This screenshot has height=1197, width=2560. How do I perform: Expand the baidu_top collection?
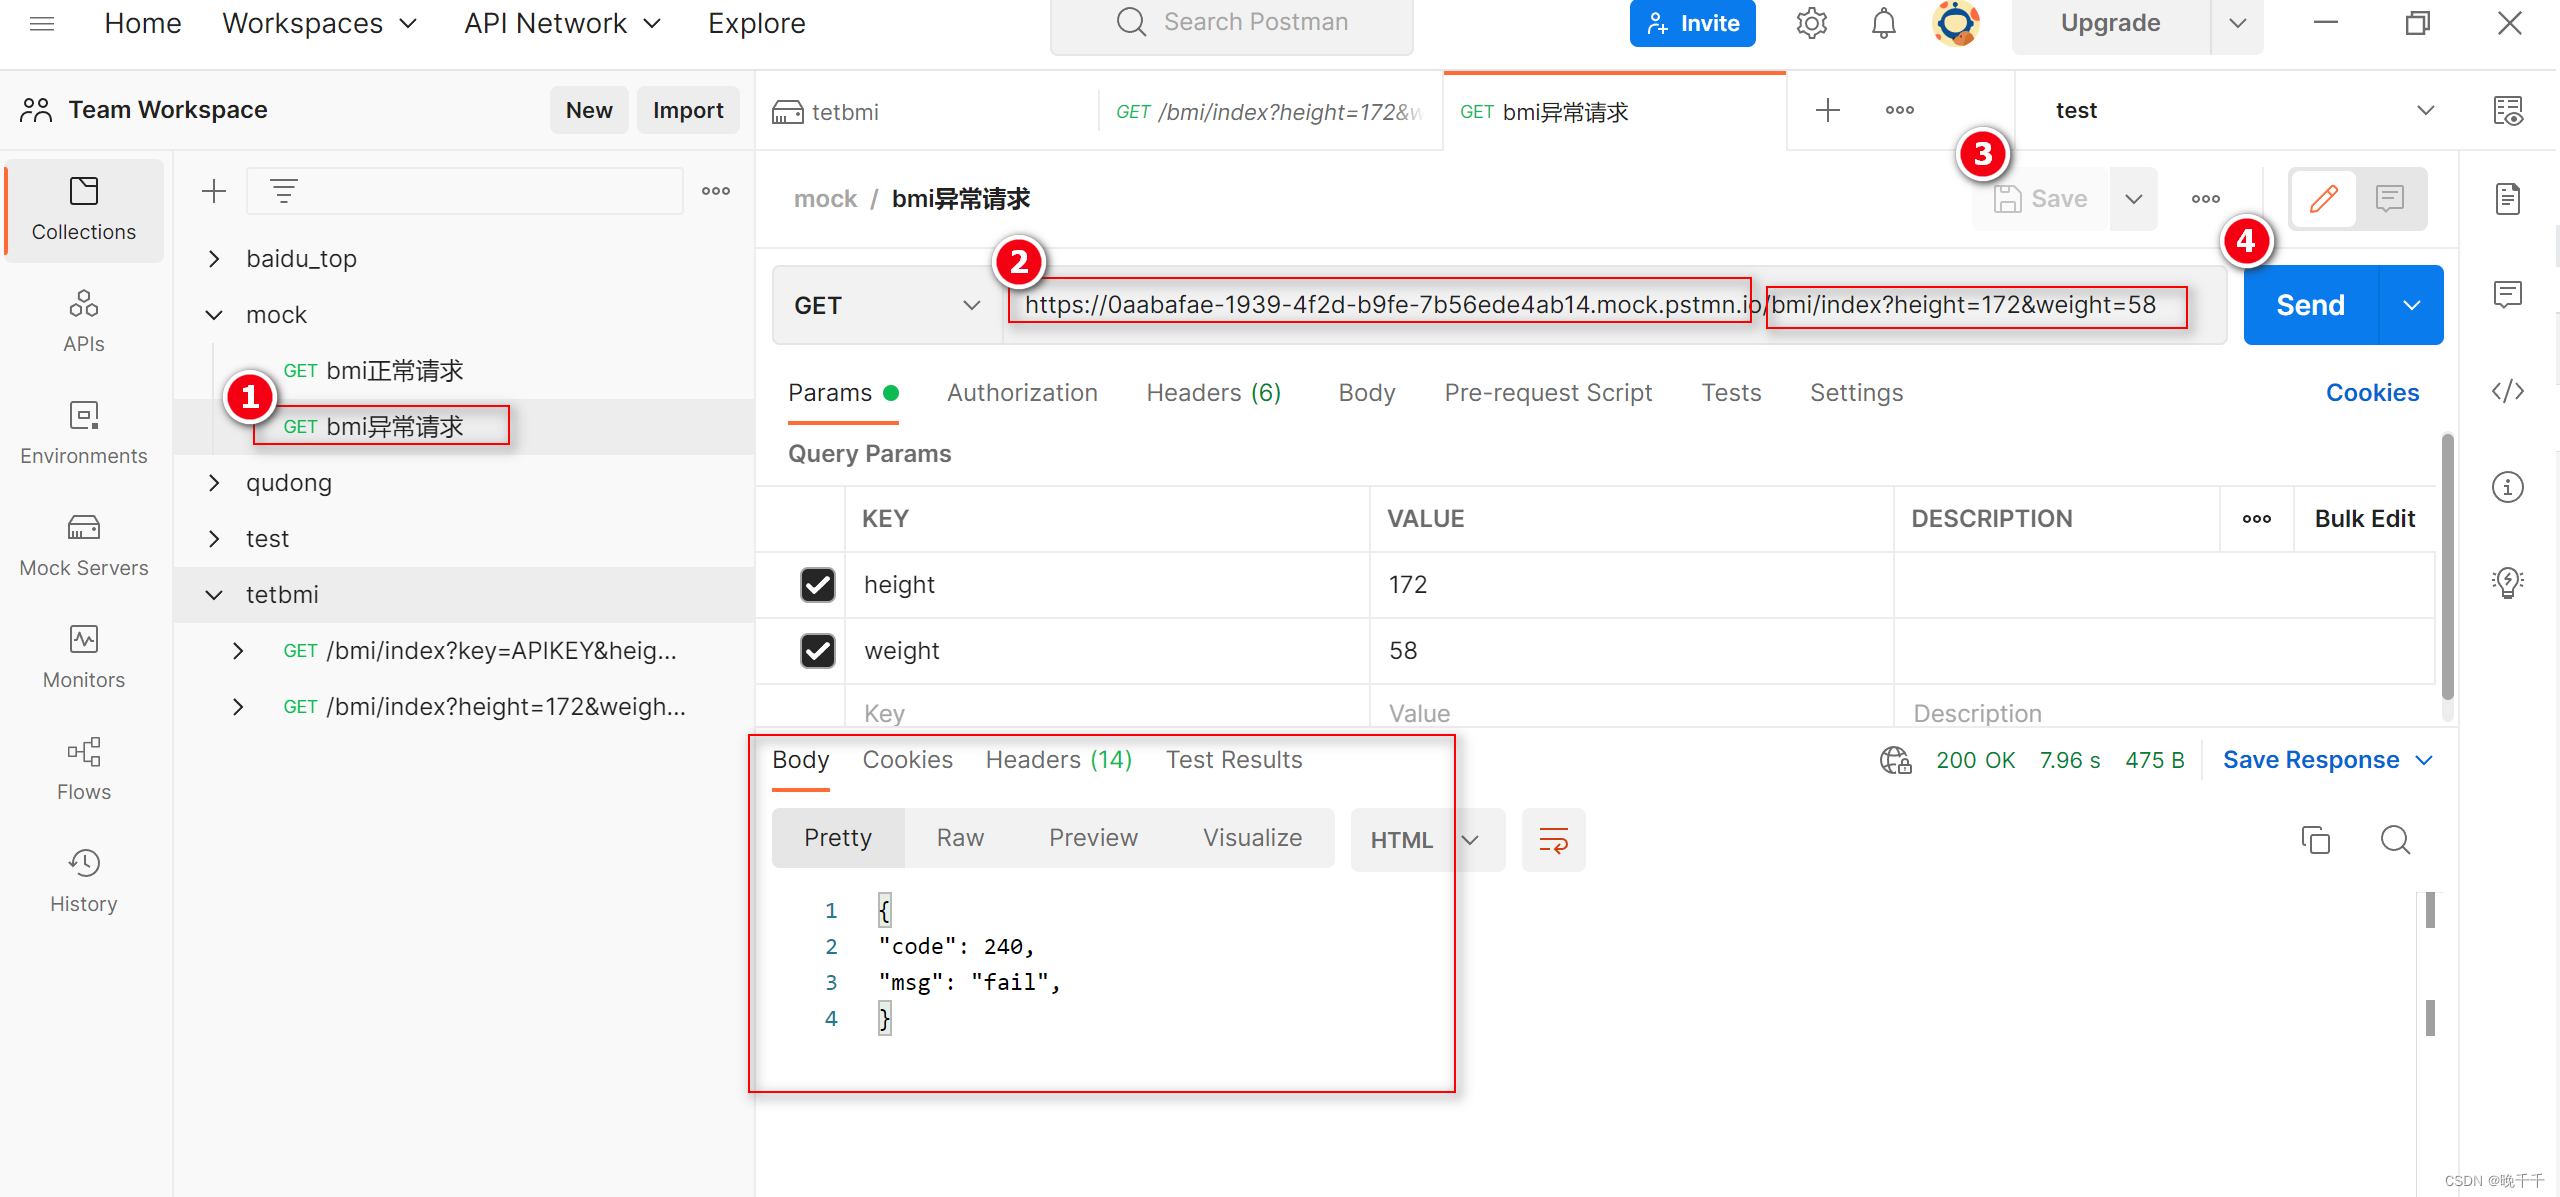pos(214,259)
